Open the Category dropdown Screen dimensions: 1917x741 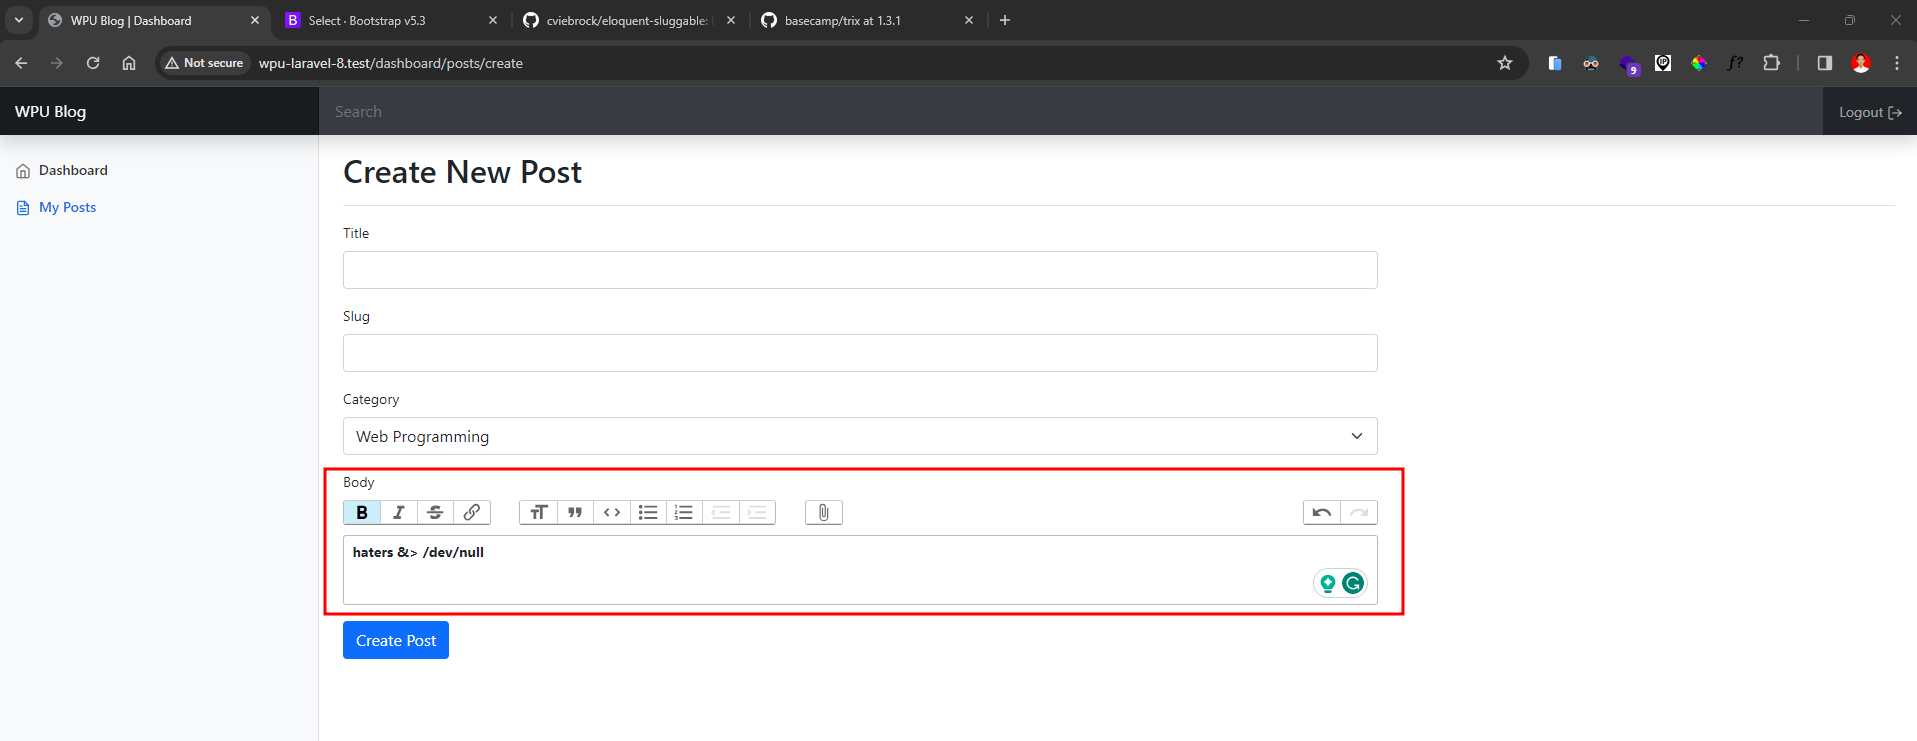860,436
